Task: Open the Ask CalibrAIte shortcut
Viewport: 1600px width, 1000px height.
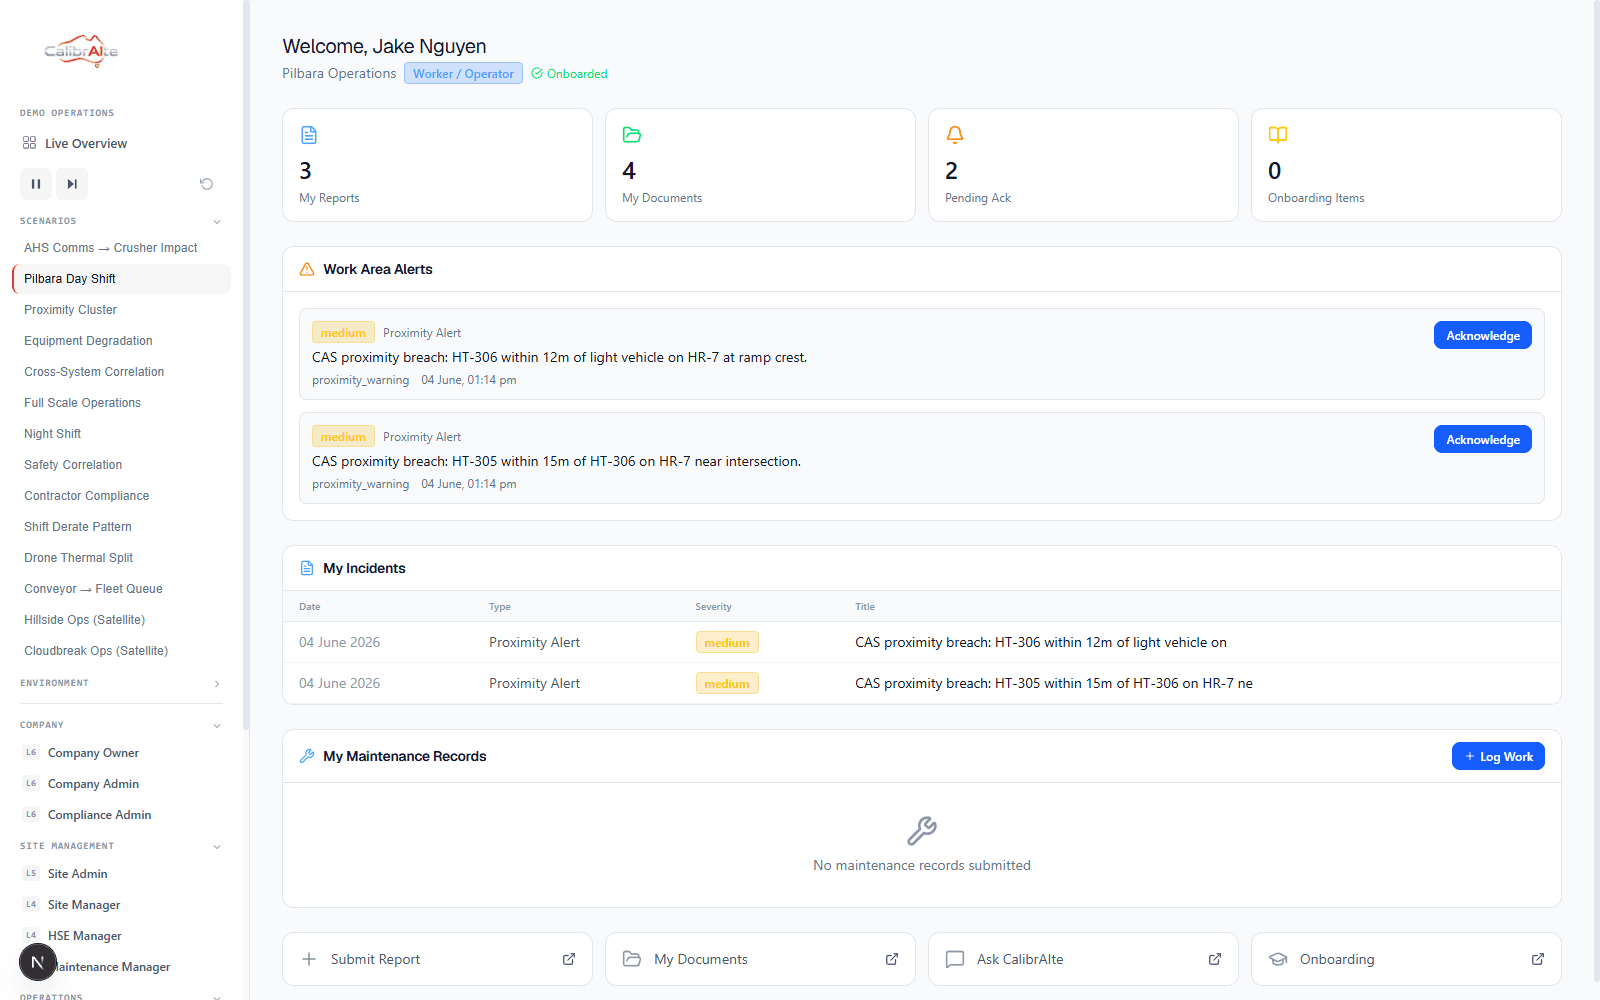Action: pyautogui.click(x=1083, y=959)
